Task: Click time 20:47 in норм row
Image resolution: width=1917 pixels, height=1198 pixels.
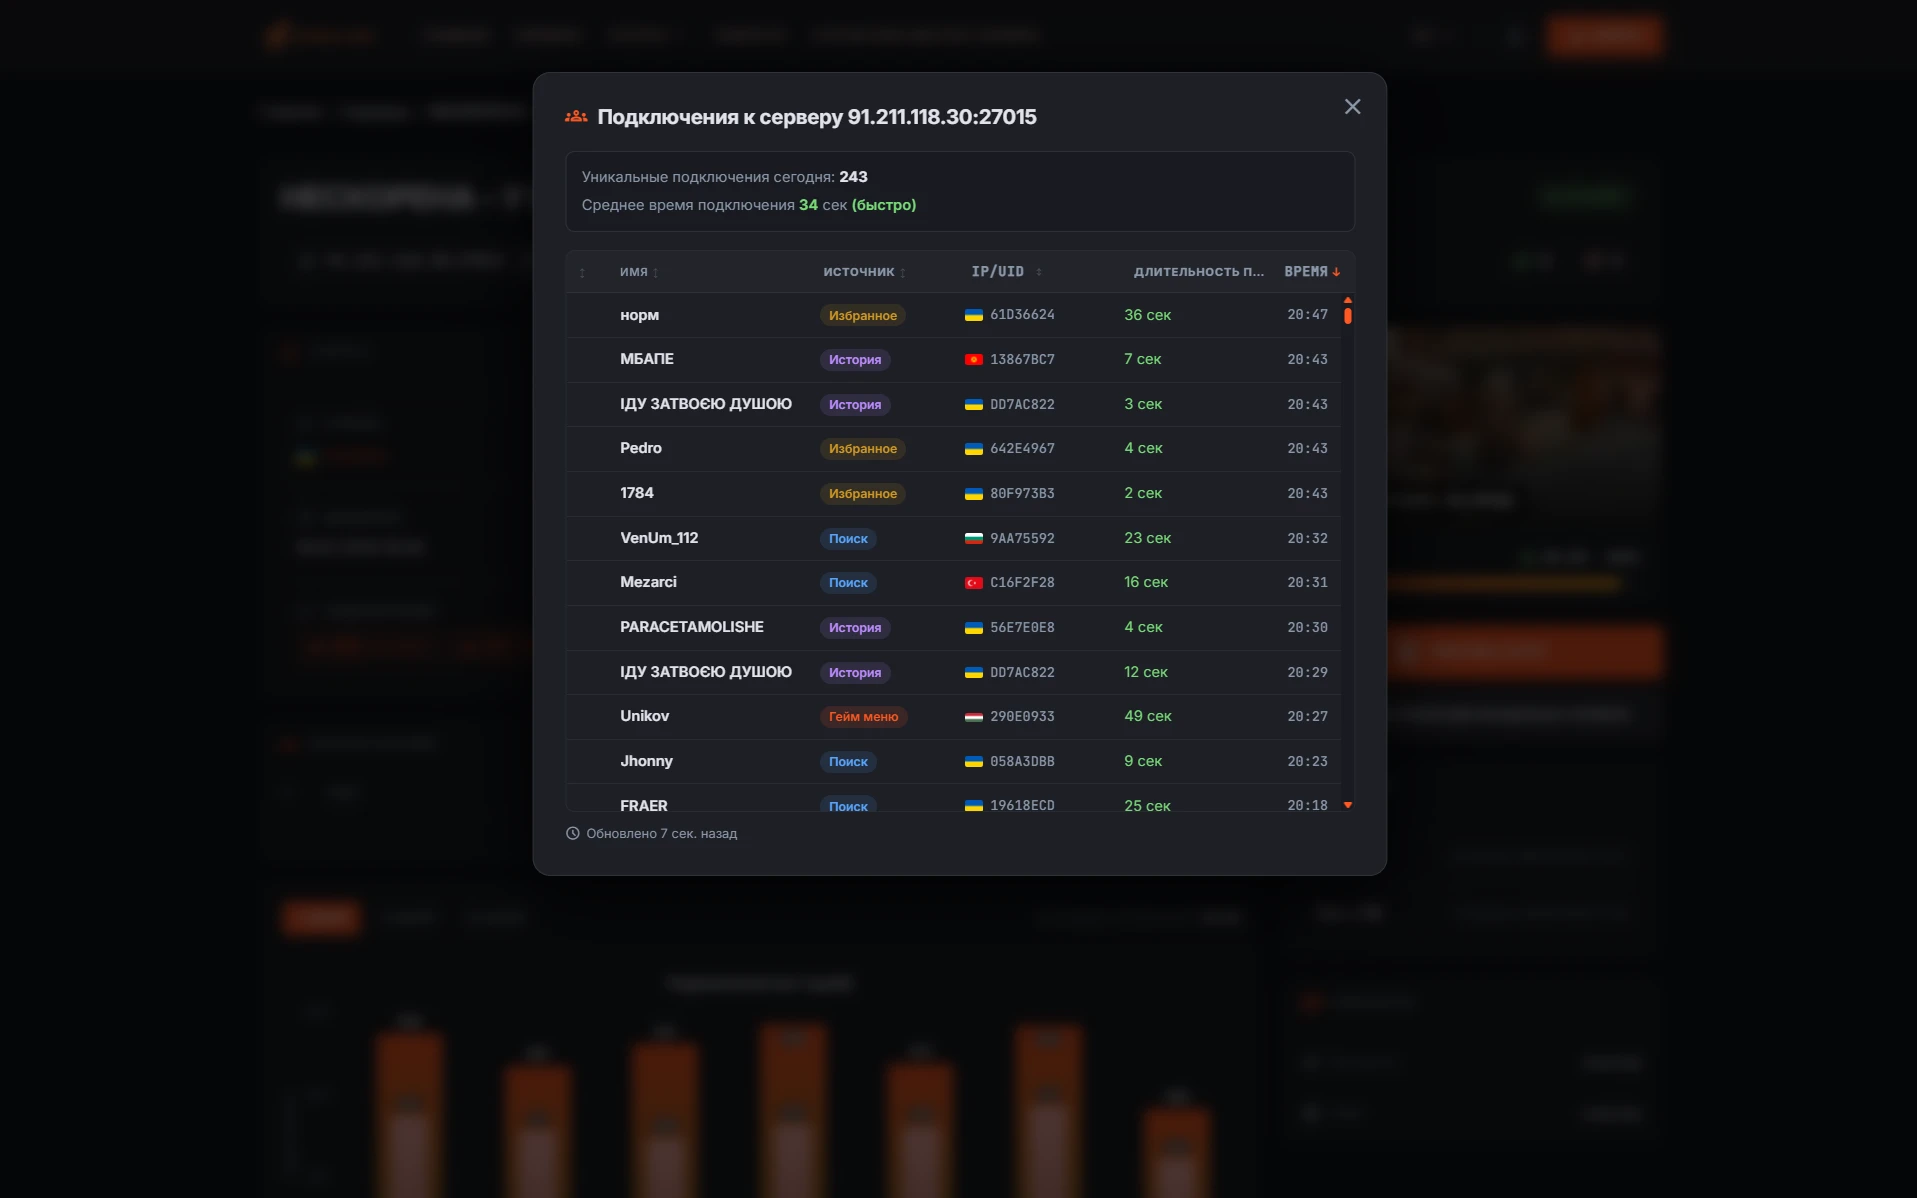Action: [1307, 315]
